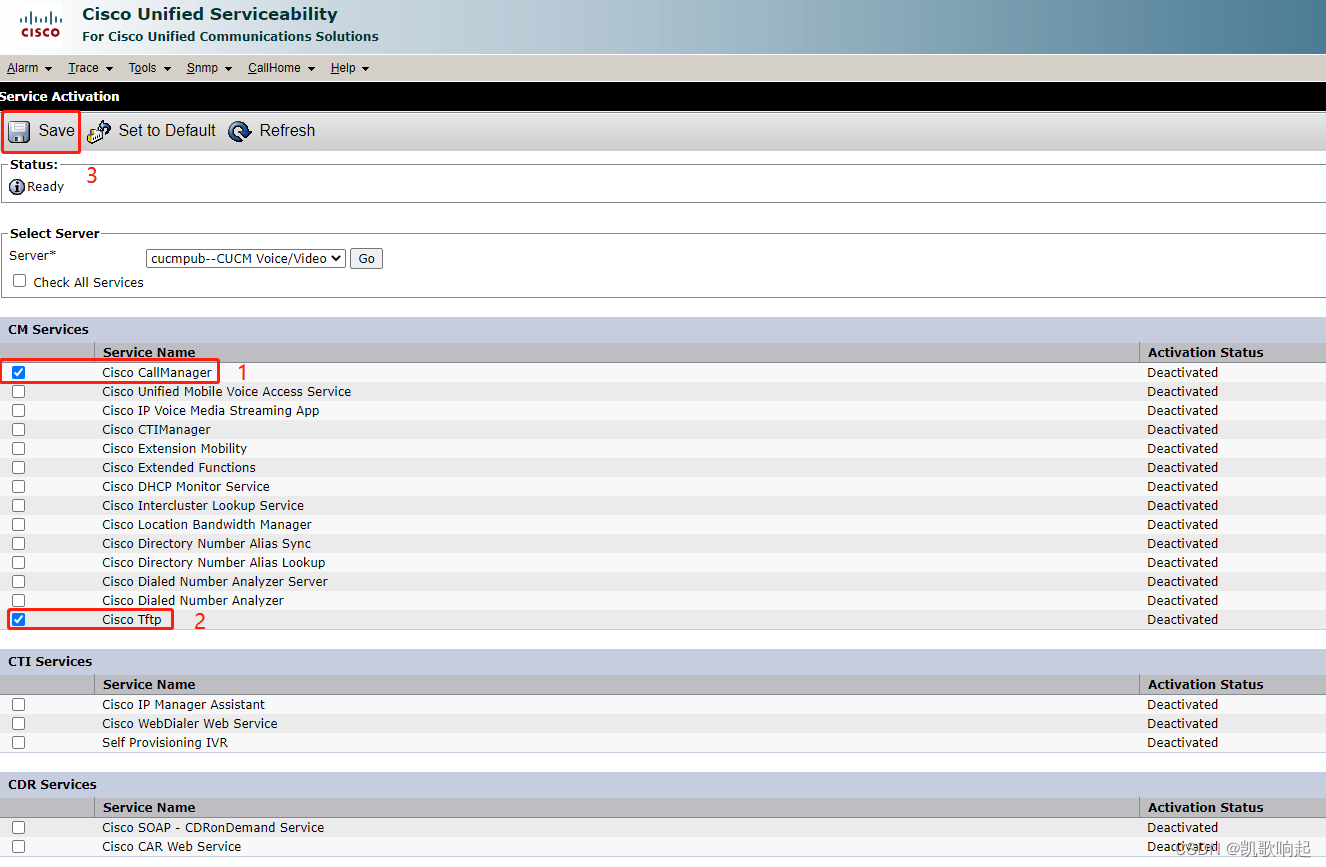
Task: Click the Save disk icon
Action: pyautogui.click(x=19, y=131)
